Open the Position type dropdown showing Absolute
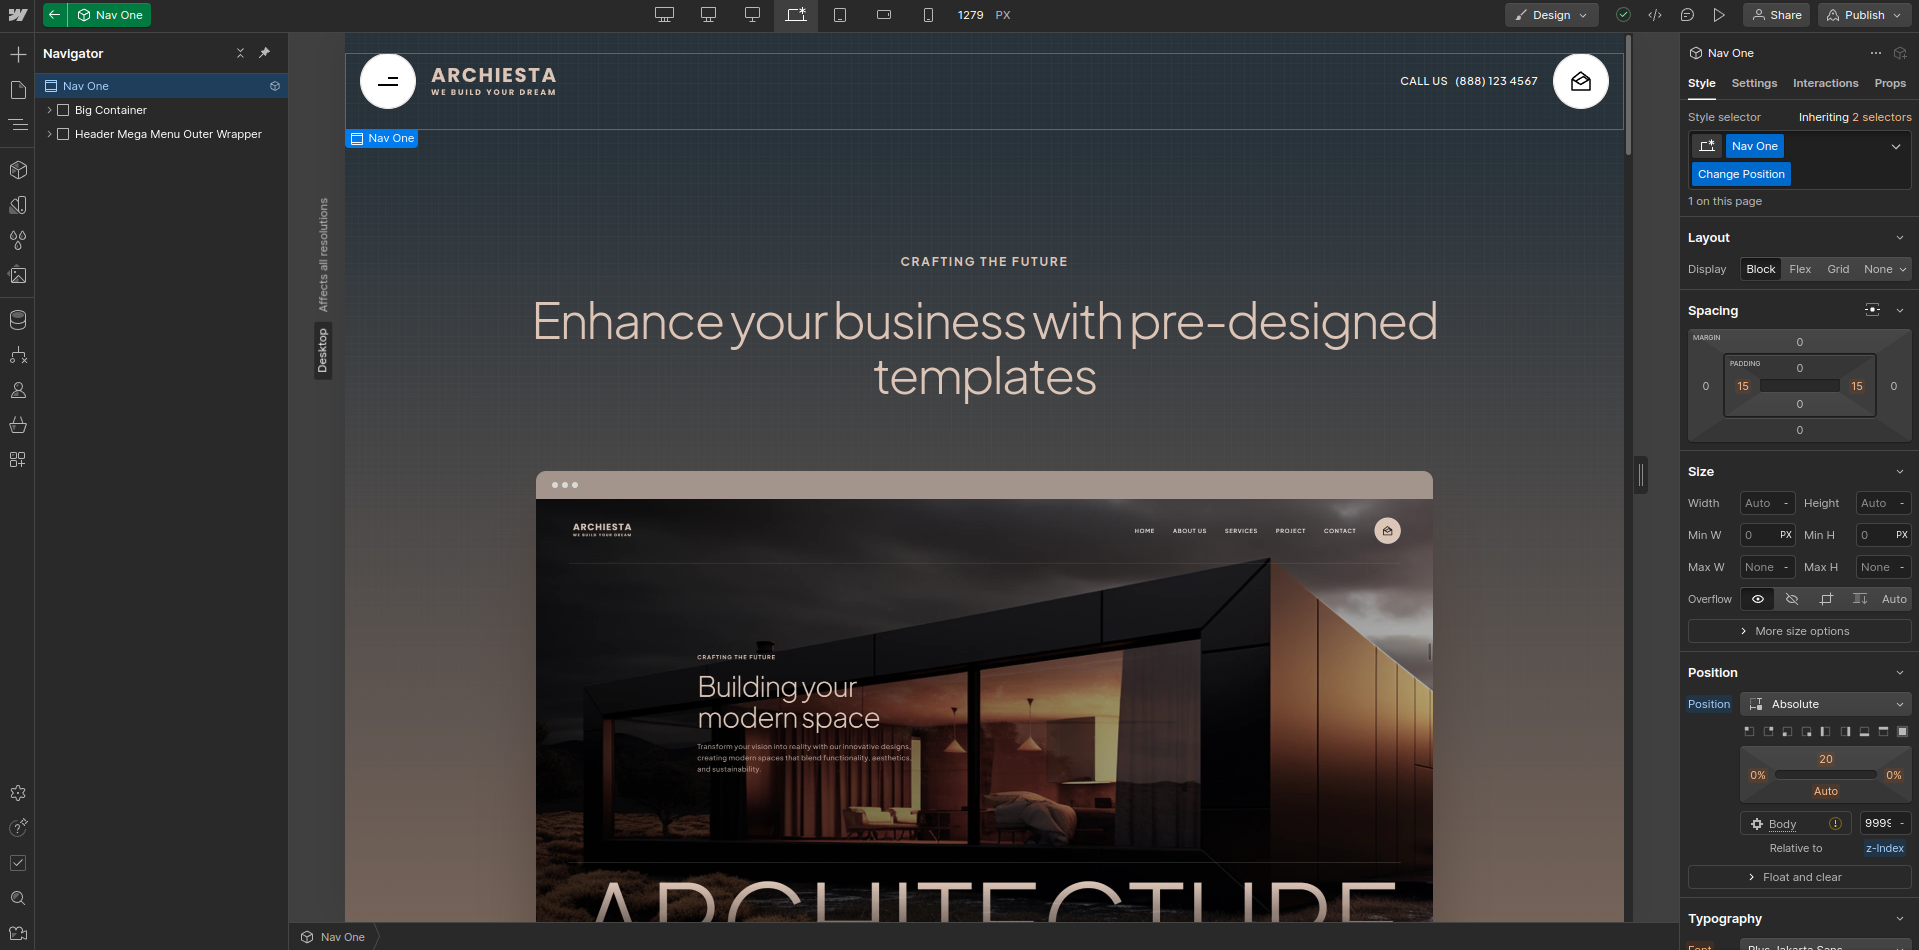Screen dimensions: 1919x950 coord(1825,704)
